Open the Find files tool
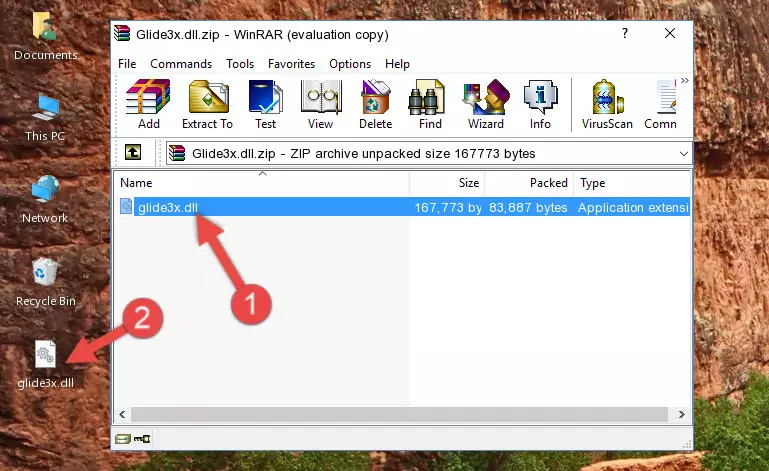Screen dimensions: 769x471 pos(430,104)
